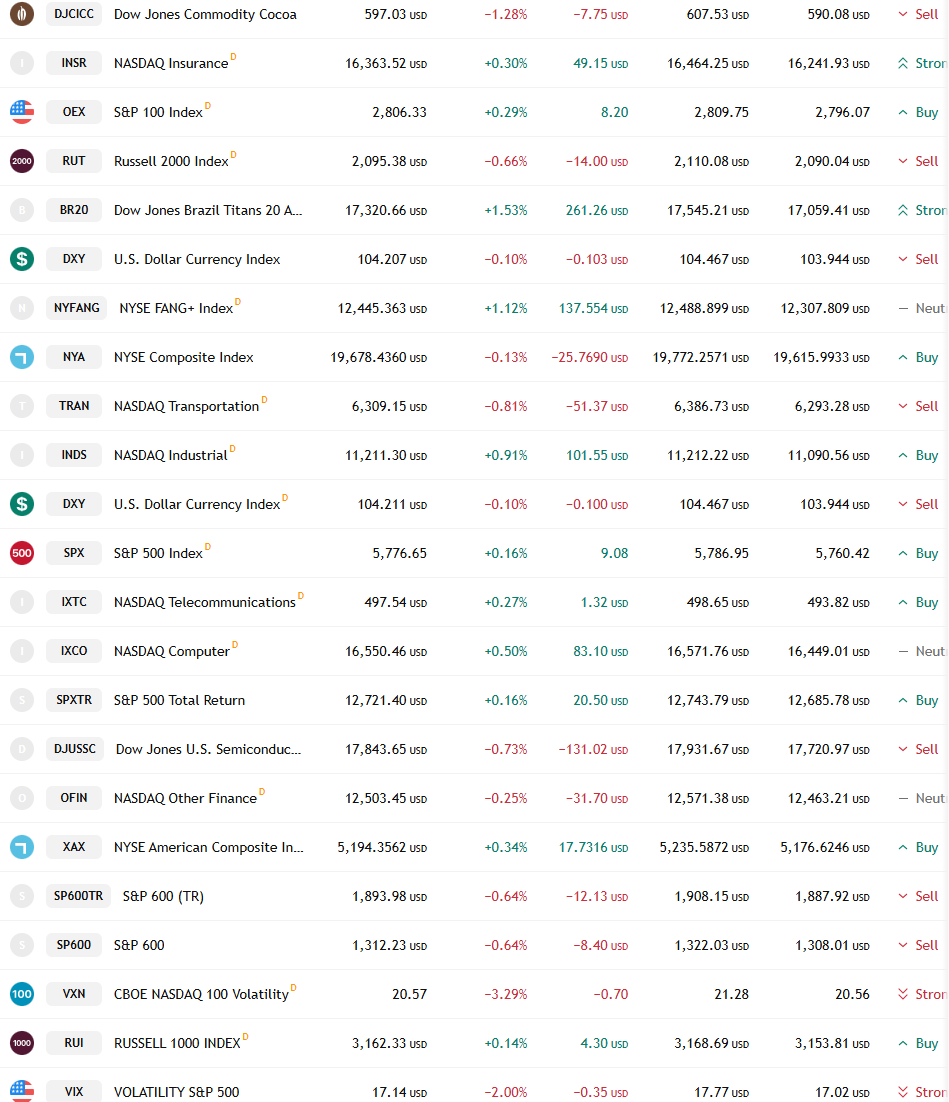
Task: Click the S&P 100 Index US flag icon
Action: [x=22, y=112]
